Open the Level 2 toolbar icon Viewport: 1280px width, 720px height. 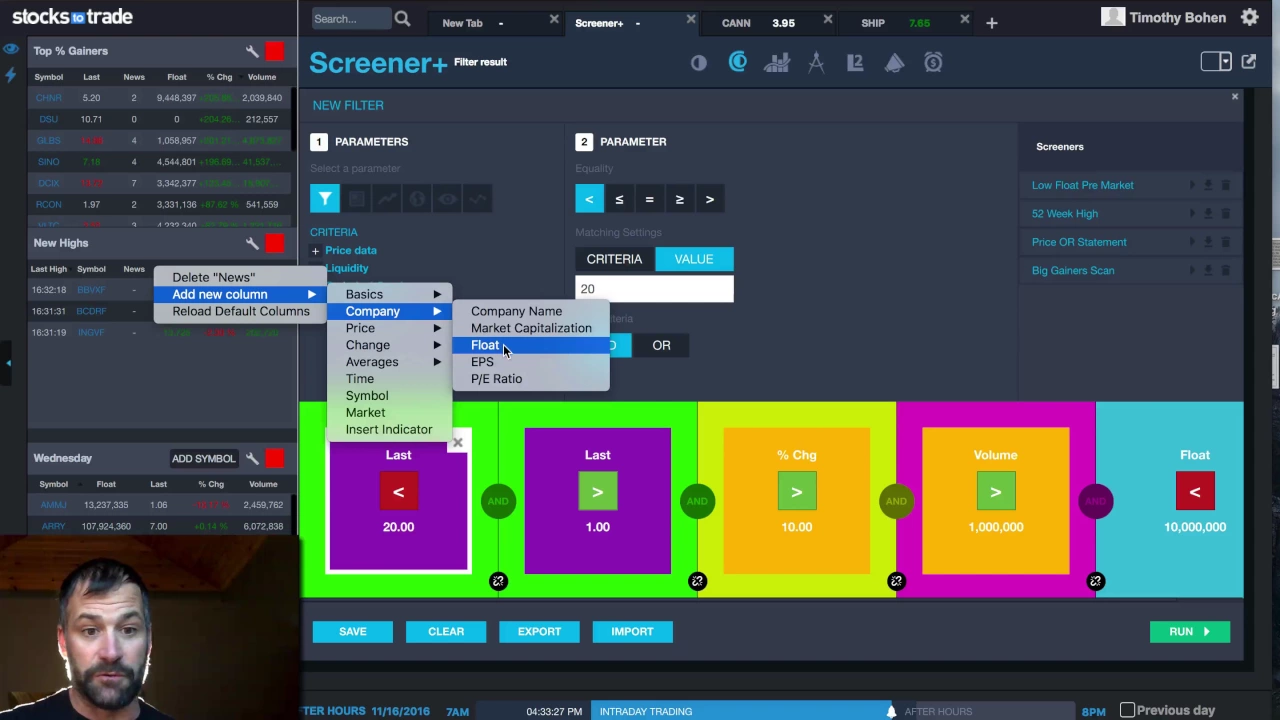pyautogui.click(x=855, y=63)
